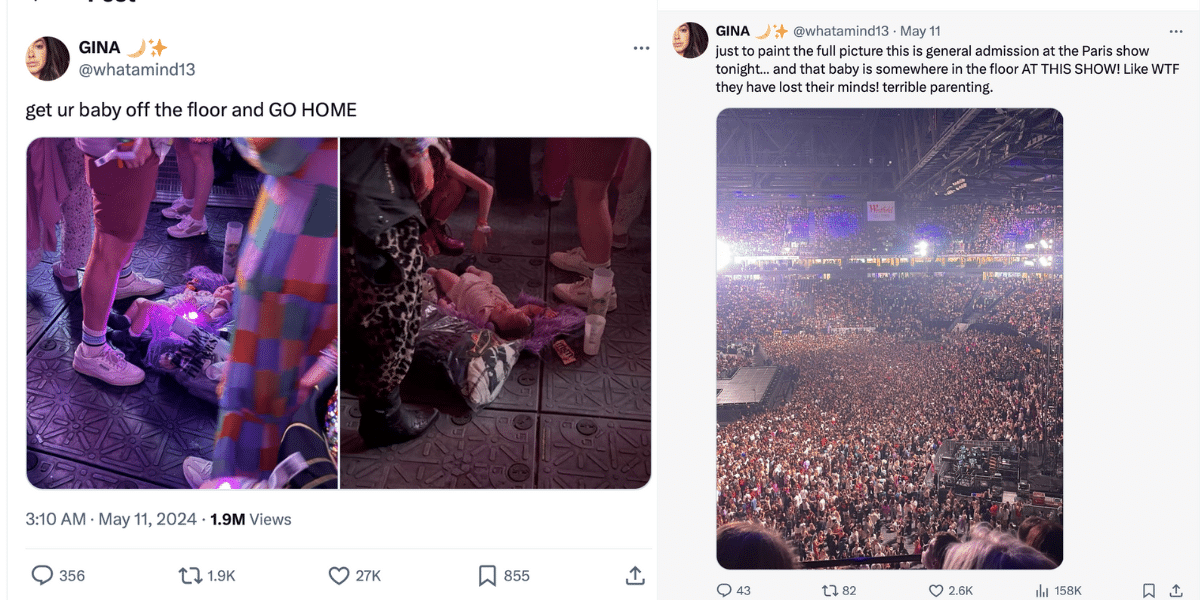Open the May 11 date link on the reply
Screen dimensions: 1200x600
tap(920, 31)
